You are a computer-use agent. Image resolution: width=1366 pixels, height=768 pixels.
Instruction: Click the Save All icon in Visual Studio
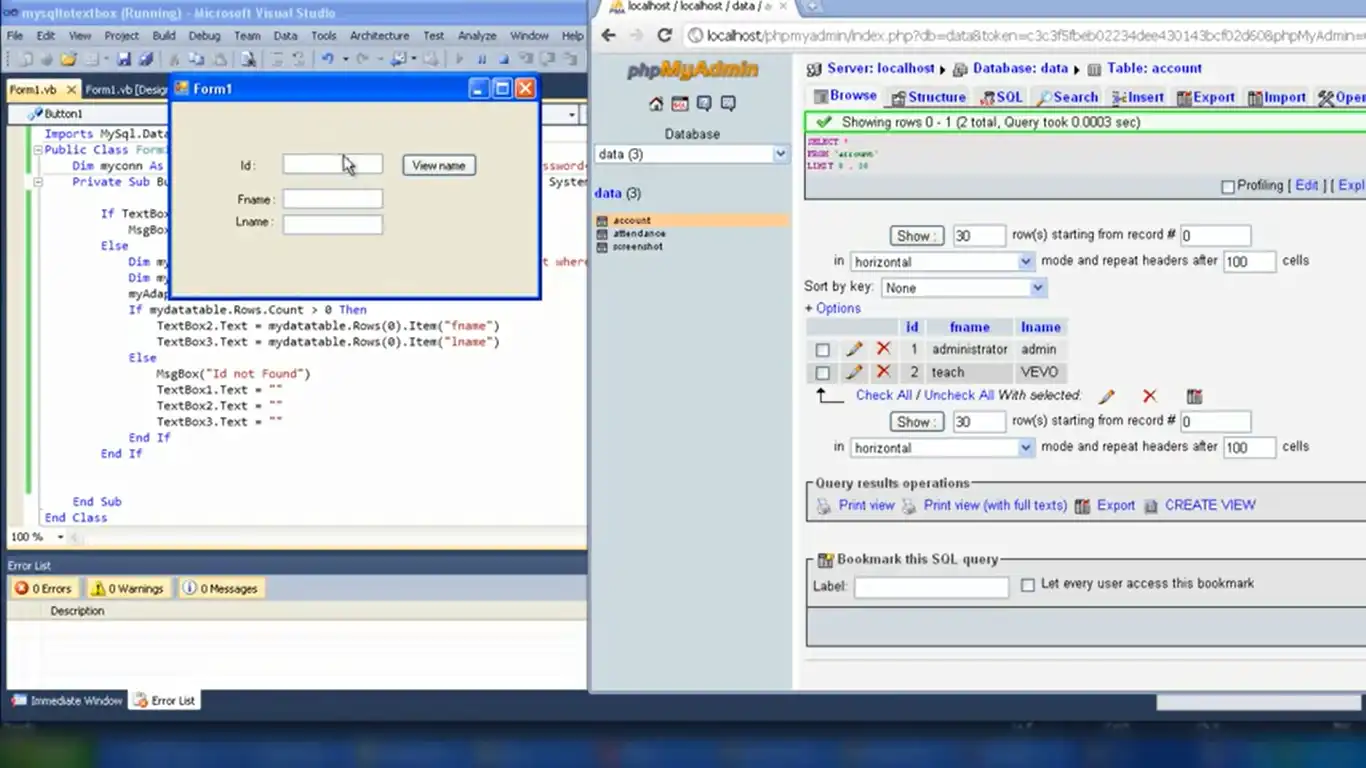coord(146,60)
